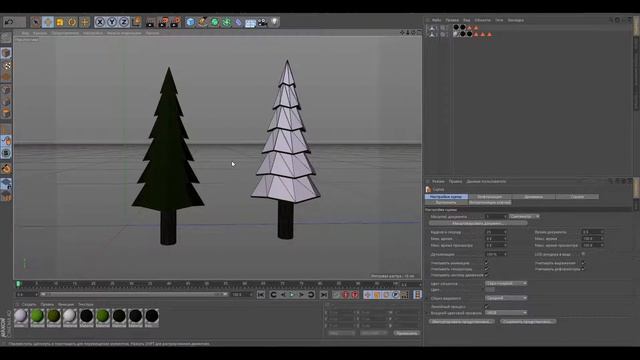Select the rightmost black material
The width and height of the screenshot is (640, 360).
click(151, 317)
